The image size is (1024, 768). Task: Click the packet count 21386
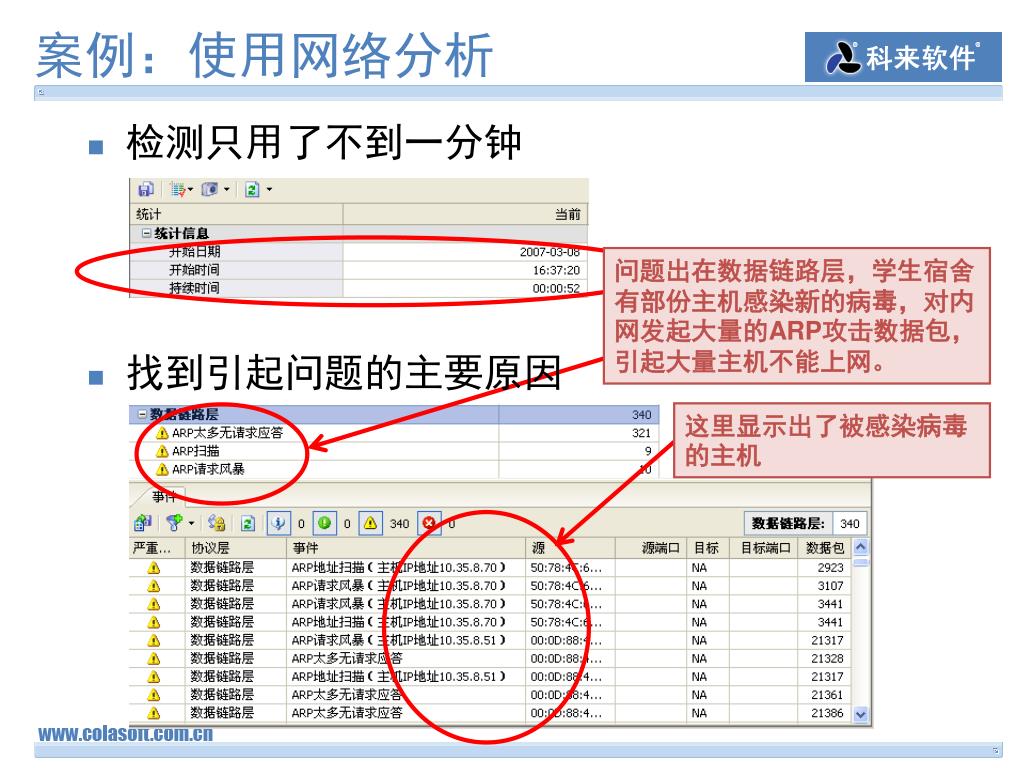[827, 713]
